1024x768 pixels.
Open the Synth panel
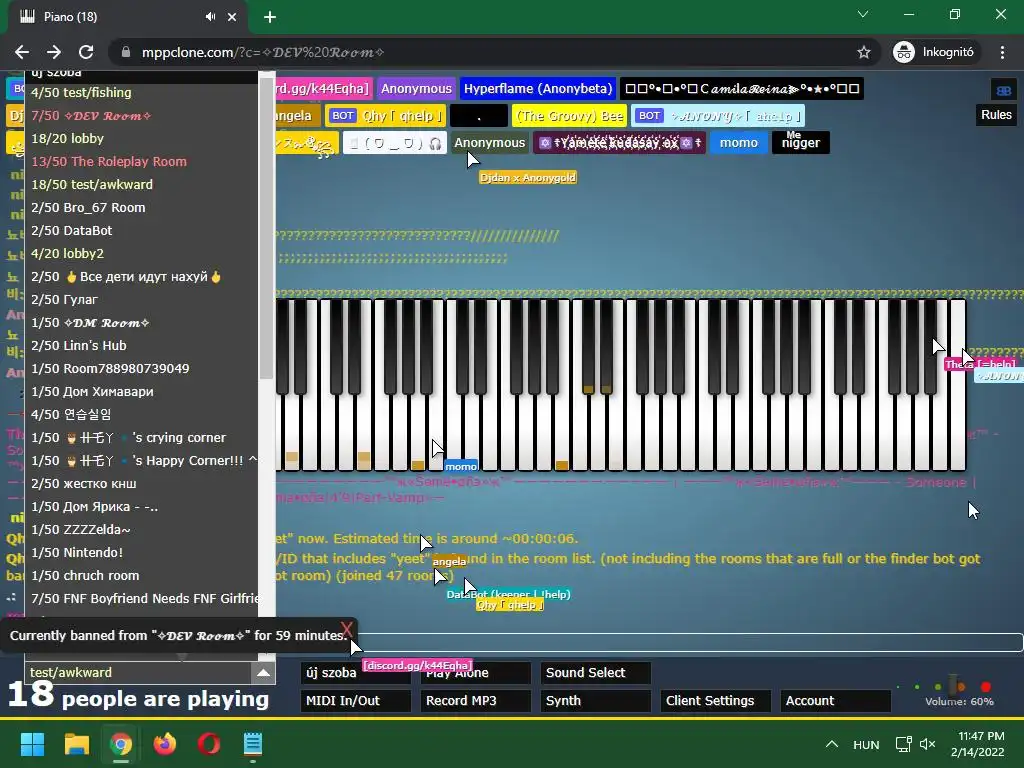click(596, 701)
